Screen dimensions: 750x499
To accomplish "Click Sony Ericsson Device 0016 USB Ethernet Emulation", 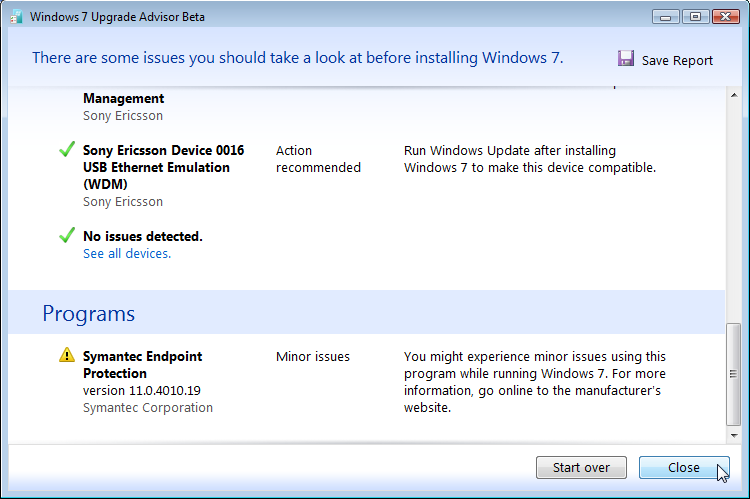I will 164,167.
